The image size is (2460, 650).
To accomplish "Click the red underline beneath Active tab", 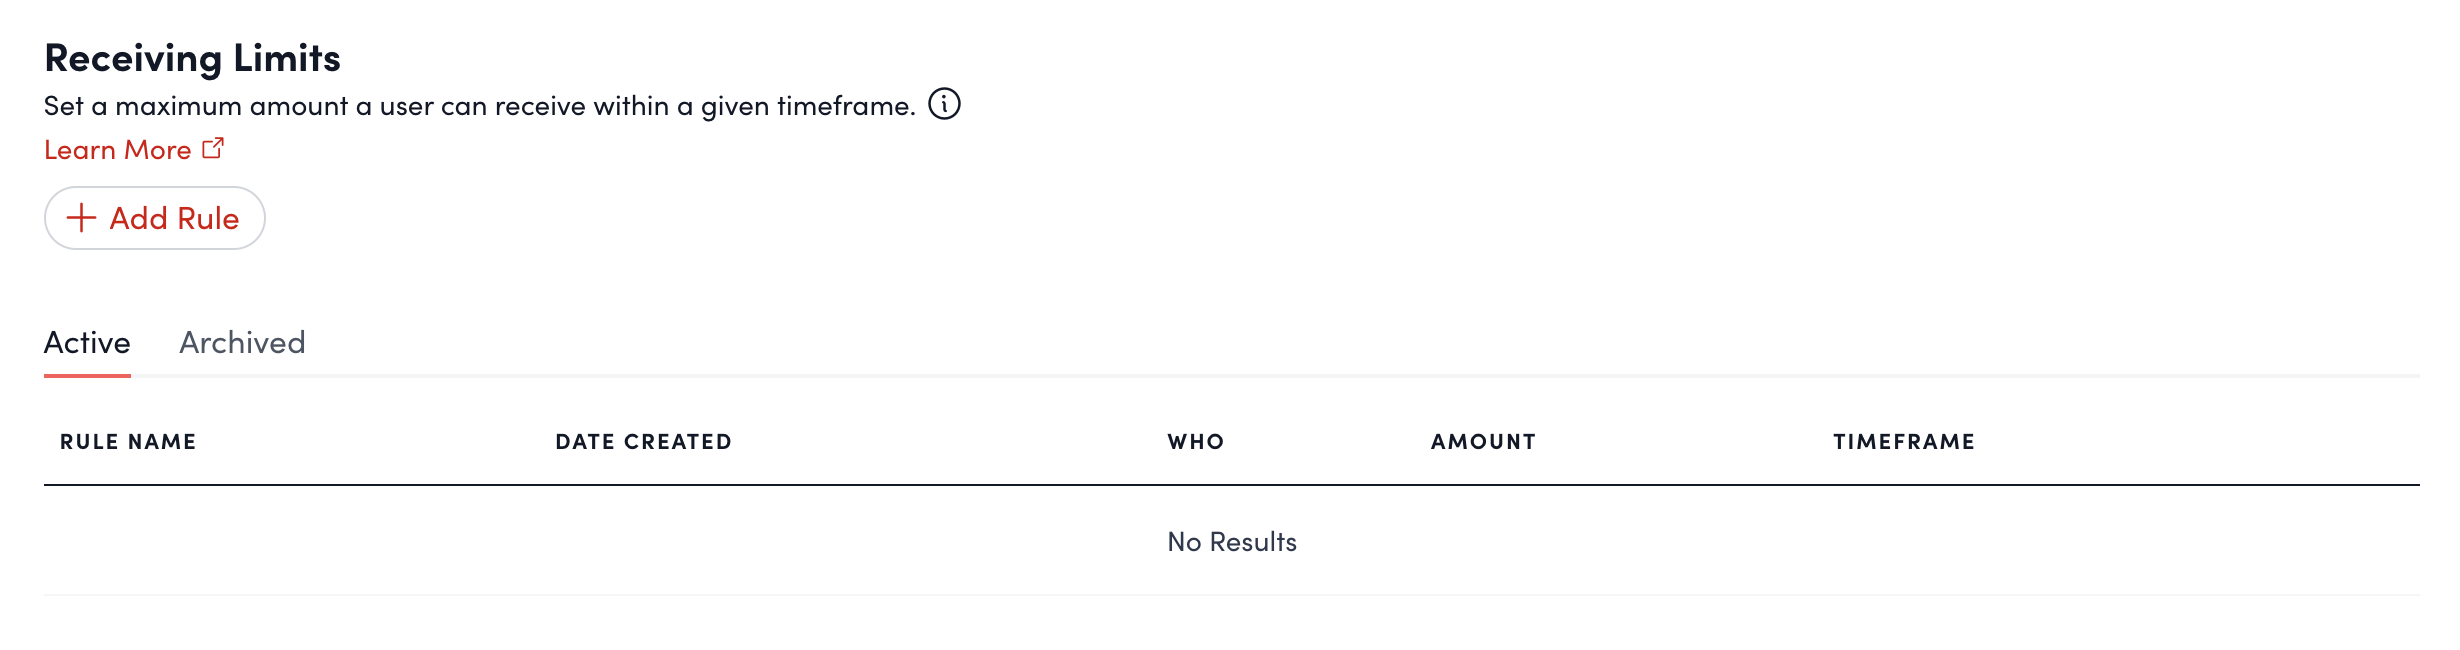I will pos(87,375).
